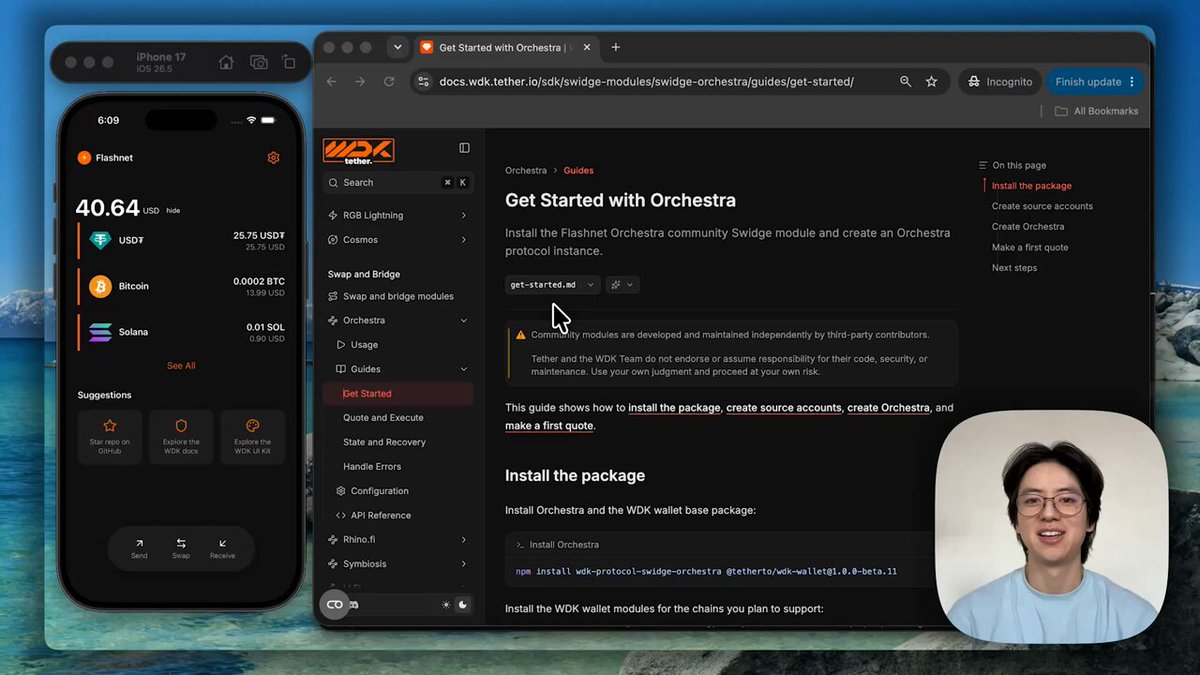Select the USDT Tether coin icon
This screenshot has width=1200, height=675.
[100, 240]
